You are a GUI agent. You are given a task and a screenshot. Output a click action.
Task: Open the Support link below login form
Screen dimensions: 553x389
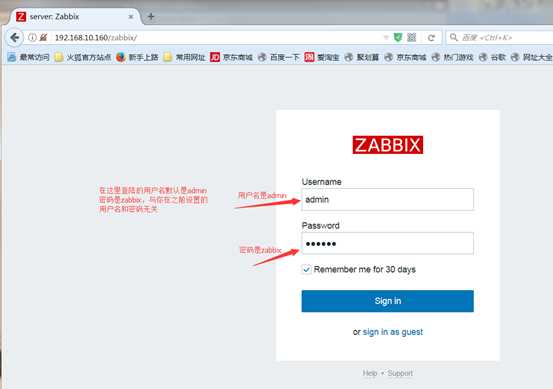tap(400, 373)
